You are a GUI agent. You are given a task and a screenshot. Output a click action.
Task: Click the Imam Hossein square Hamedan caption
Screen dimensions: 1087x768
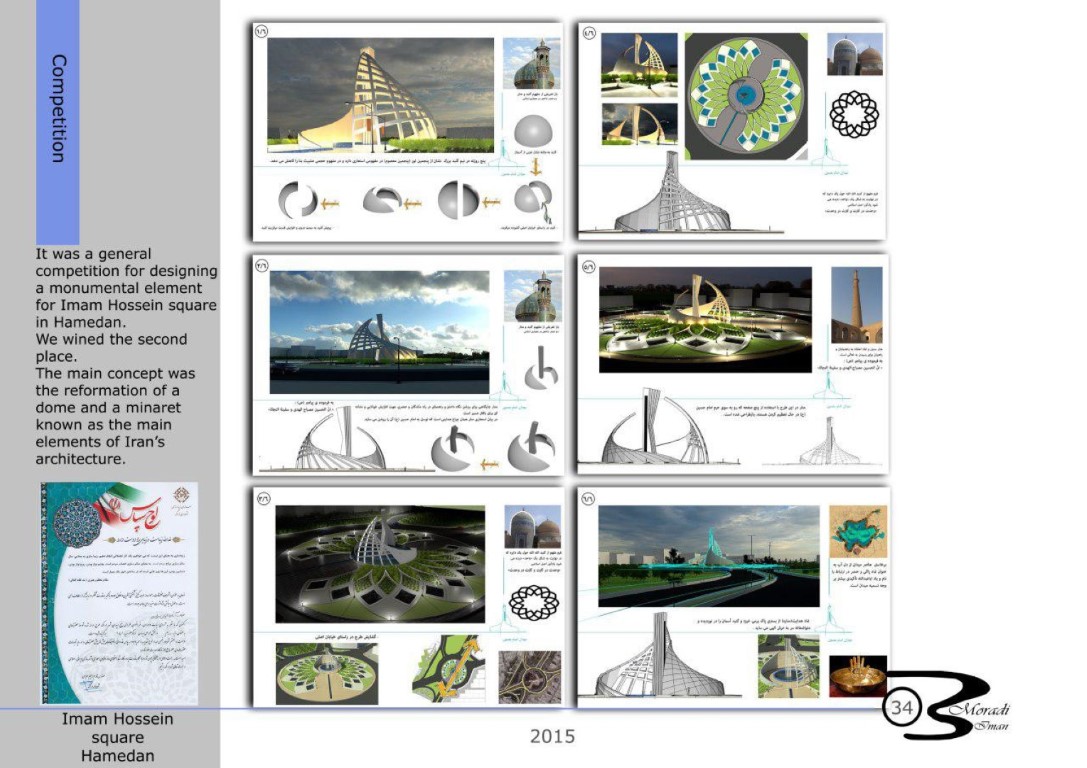coord(118,737)
